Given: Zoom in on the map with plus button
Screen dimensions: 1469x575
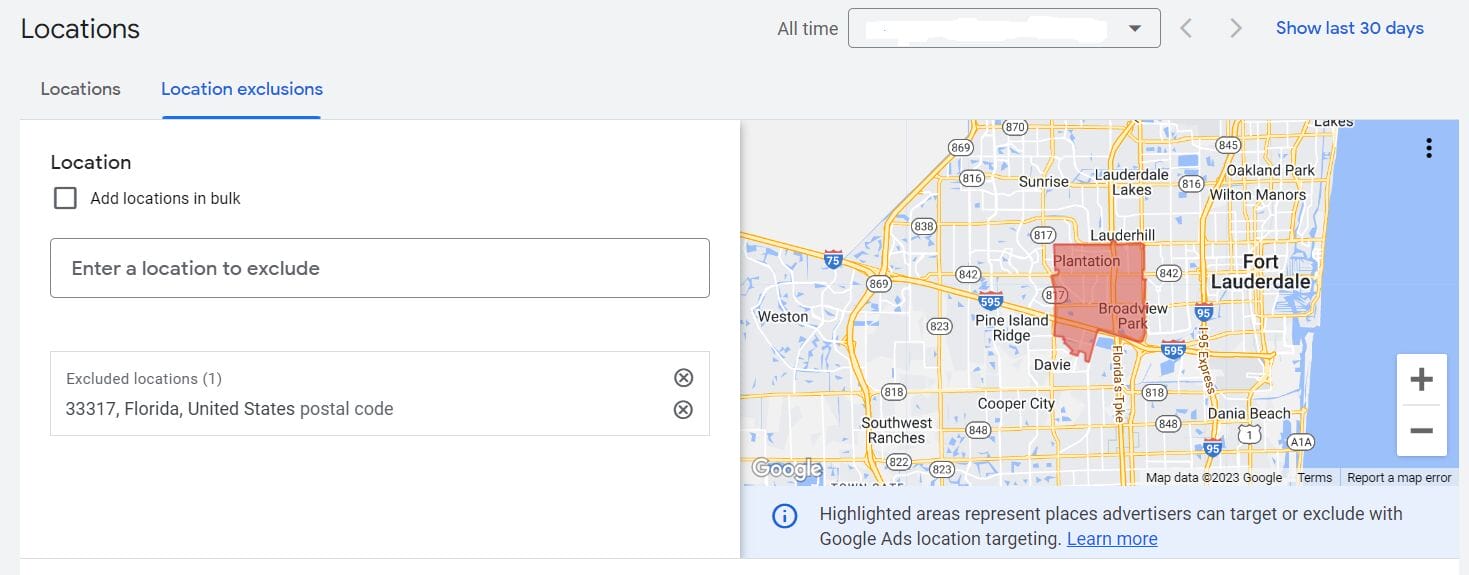Looking at the screenshot, I should pyautogui.click(x=1421, y=380).
